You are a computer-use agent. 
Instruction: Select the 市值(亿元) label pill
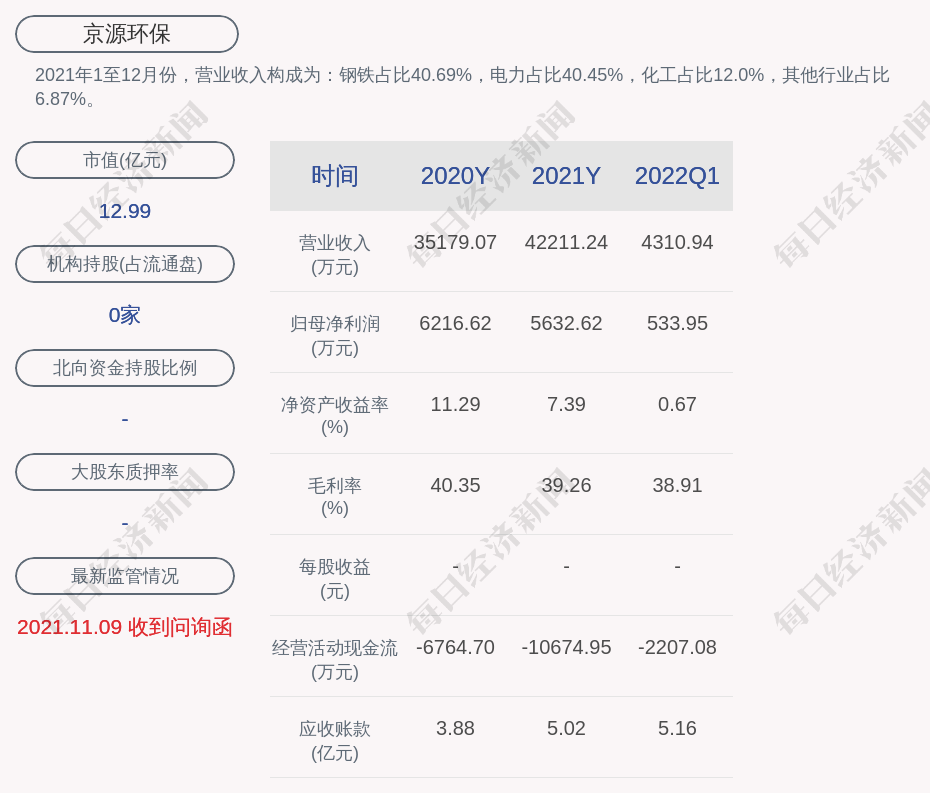(x=125, y=160)
